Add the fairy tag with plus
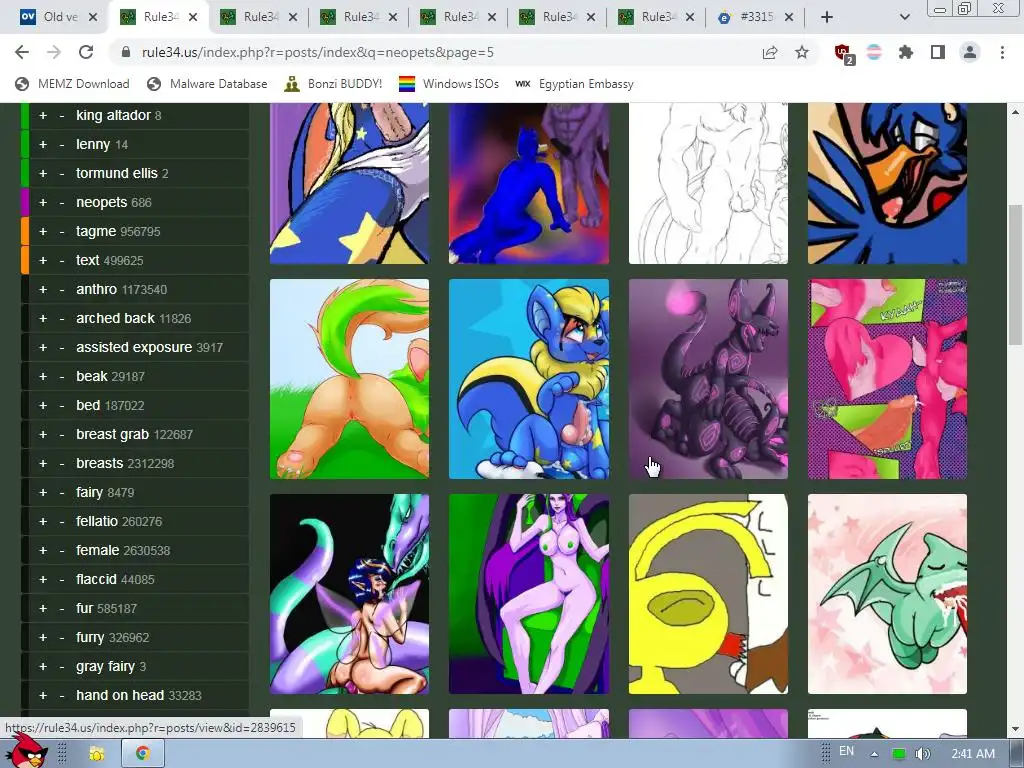 tap(43, 492)
